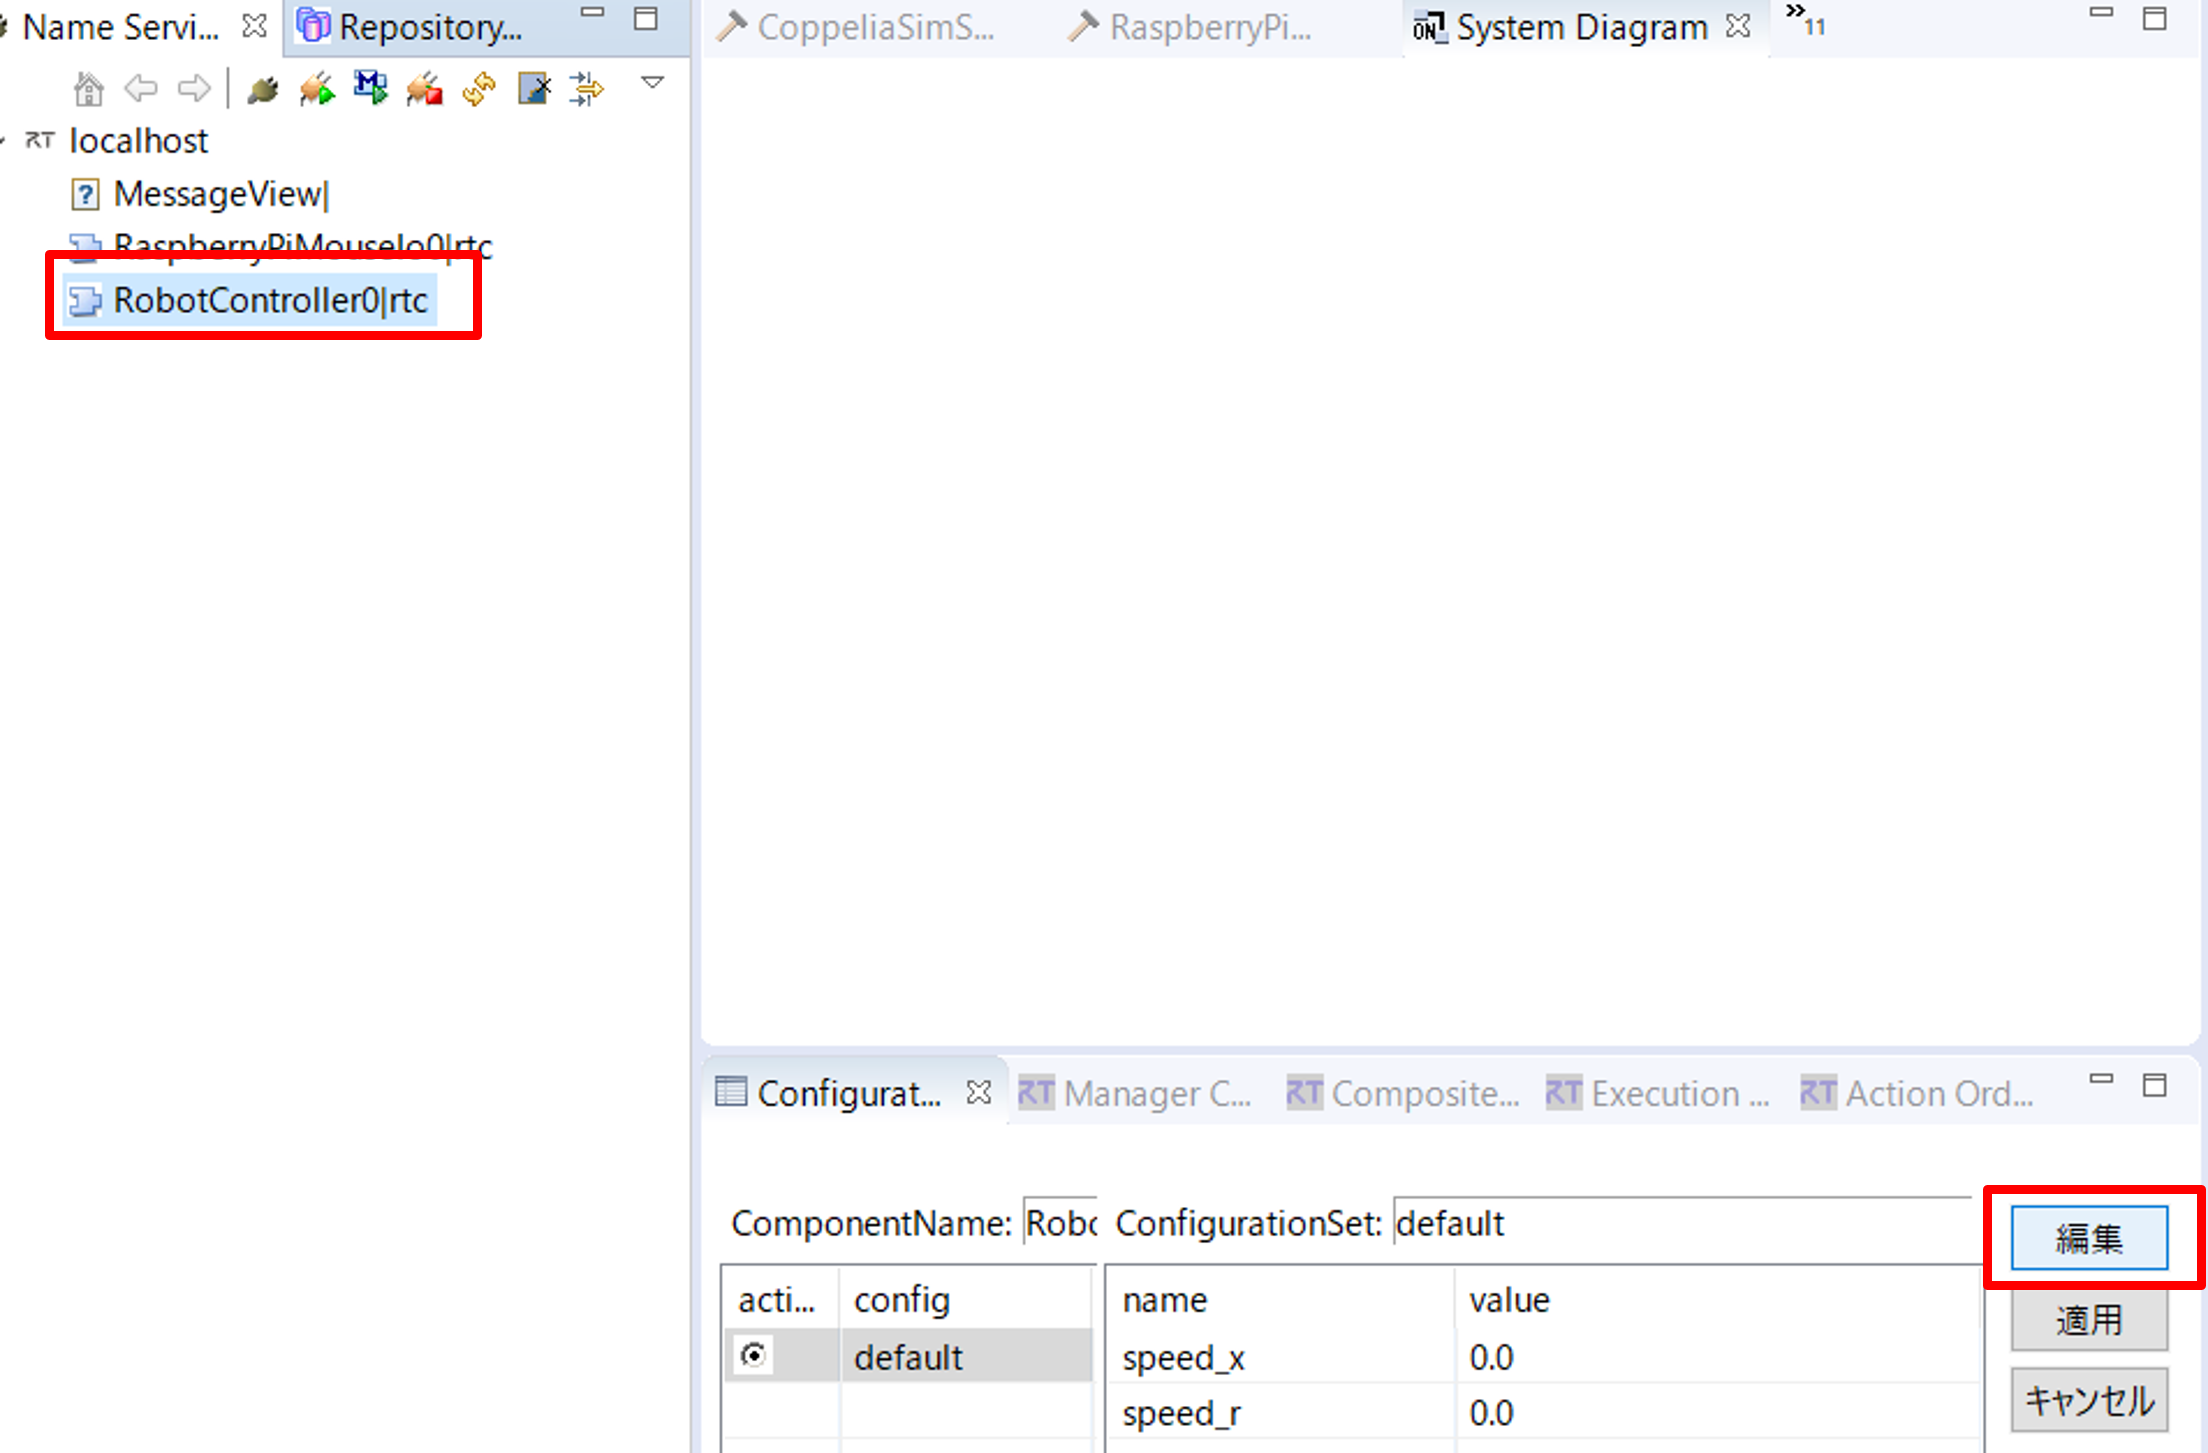Click the red stop disconnect icon
This screenshot has height=1453, width=2208.
425,90
